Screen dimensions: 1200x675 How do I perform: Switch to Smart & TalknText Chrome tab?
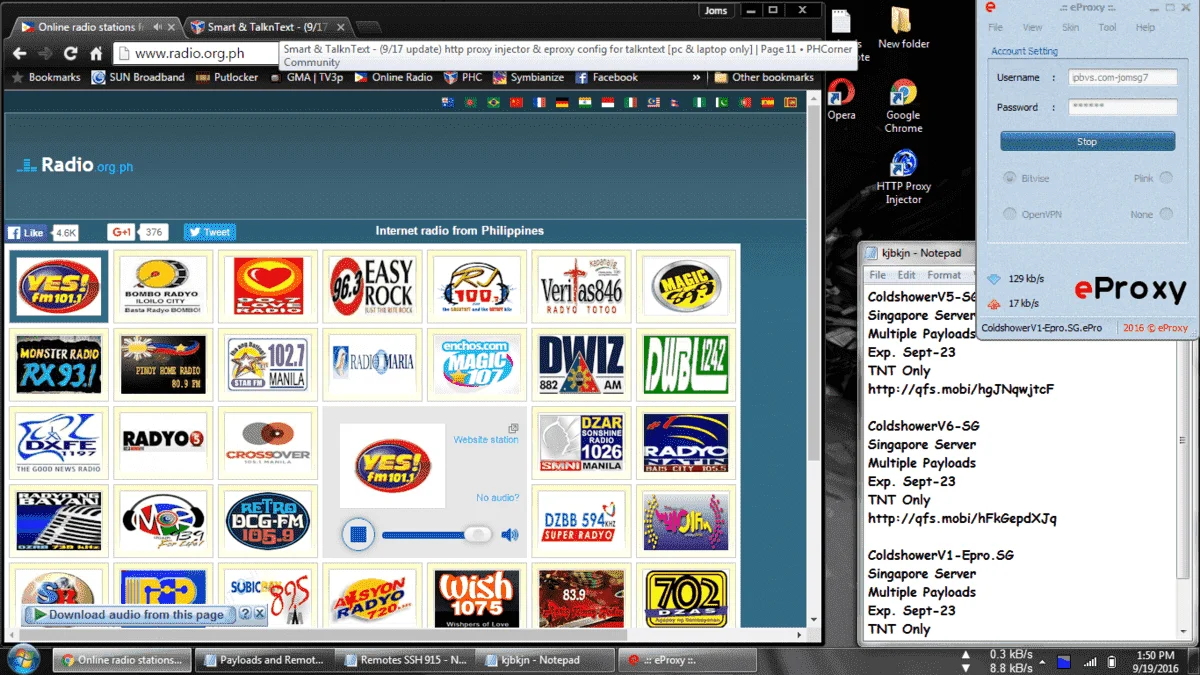(265, 27)
